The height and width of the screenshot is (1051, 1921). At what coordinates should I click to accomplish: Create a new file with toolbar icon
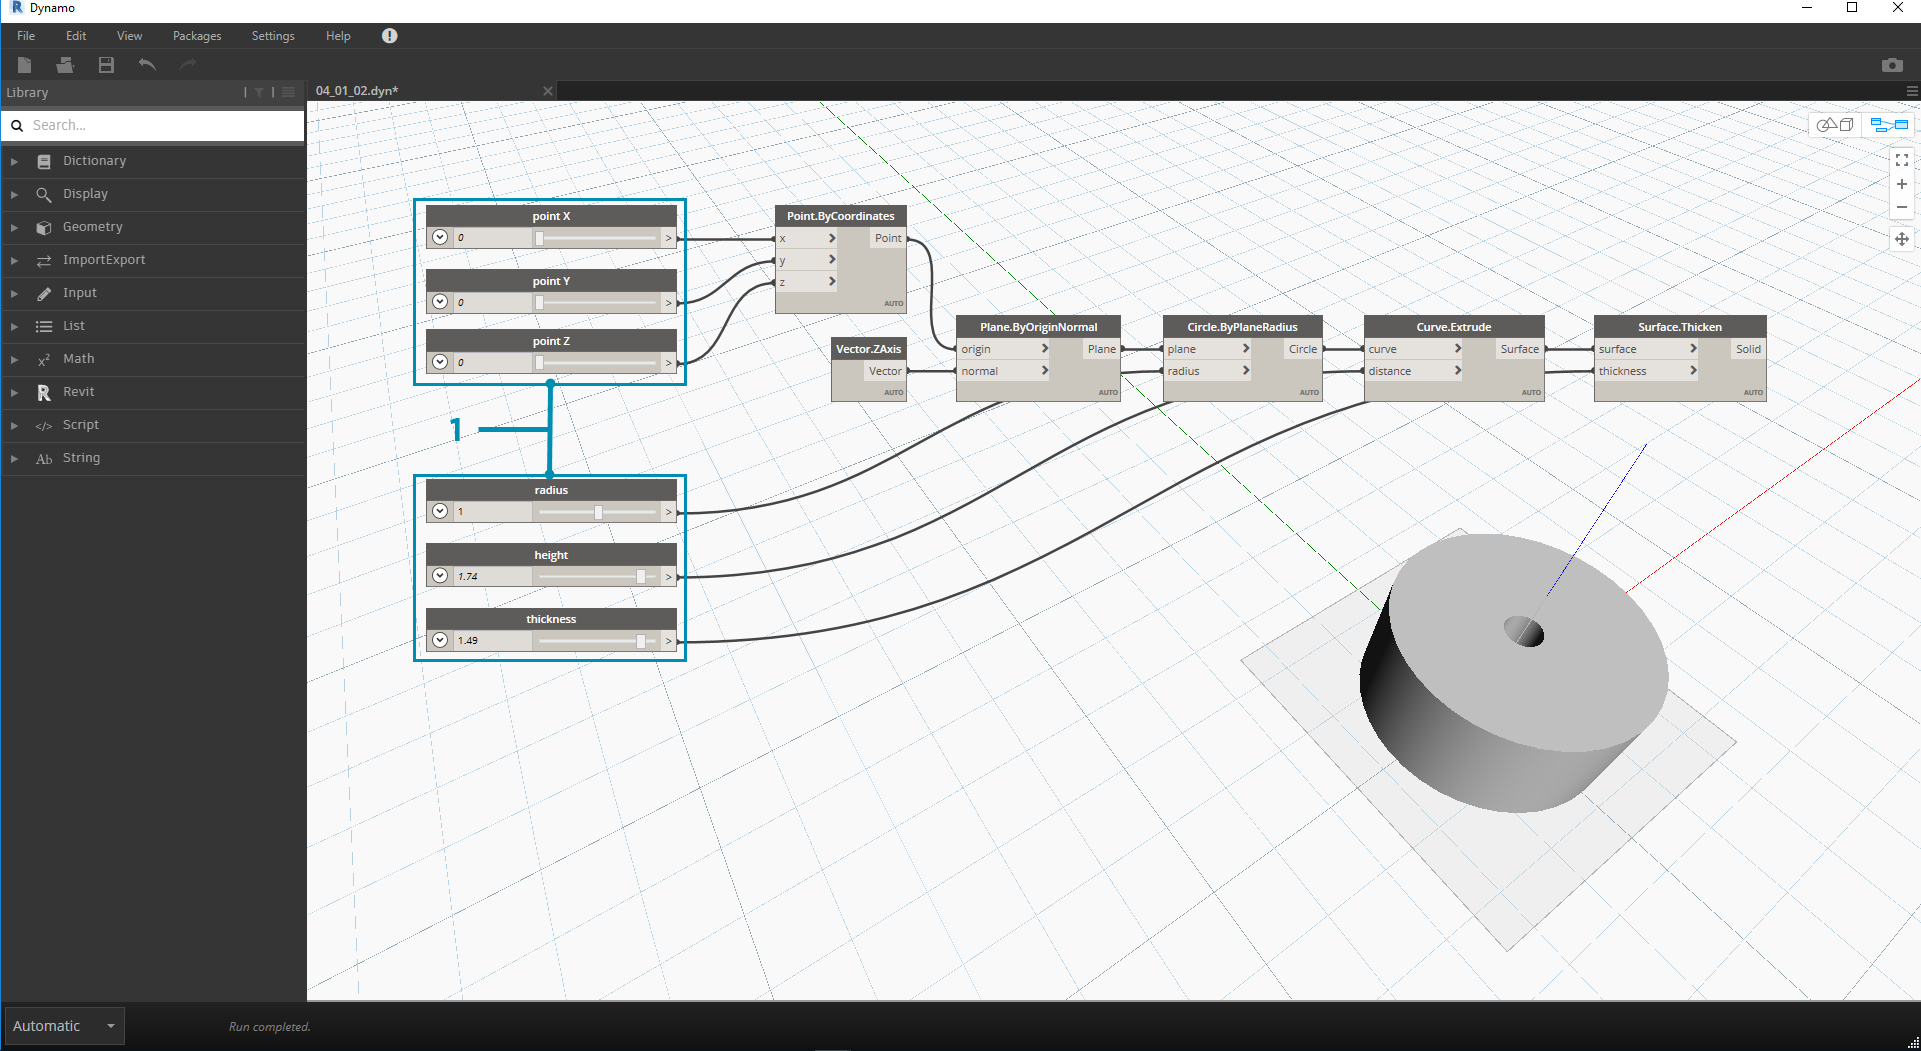[x=25, y=65]
